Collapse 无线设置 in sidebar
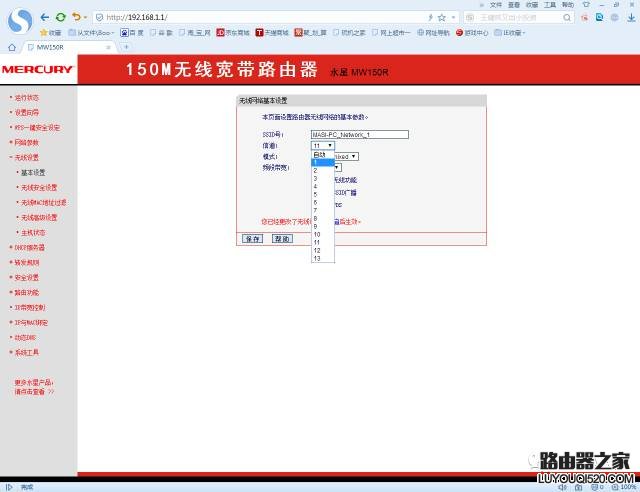The height and width of the screenshot is (492, 640). [x=27, y=158]
